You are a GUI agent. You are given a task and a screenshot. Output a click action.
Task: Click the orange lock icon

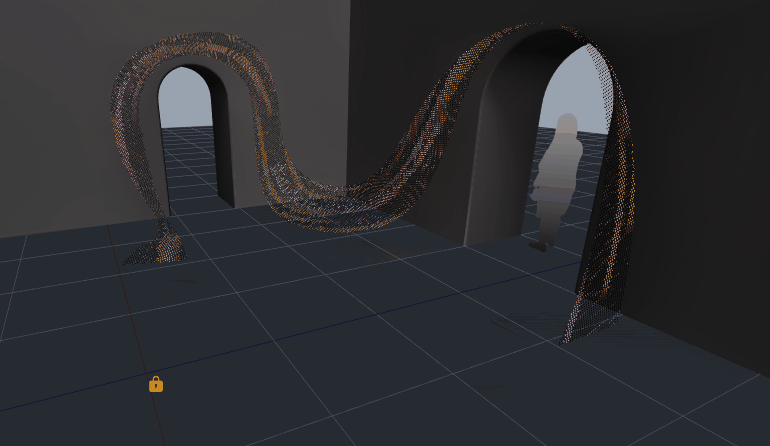coord(156,384)
